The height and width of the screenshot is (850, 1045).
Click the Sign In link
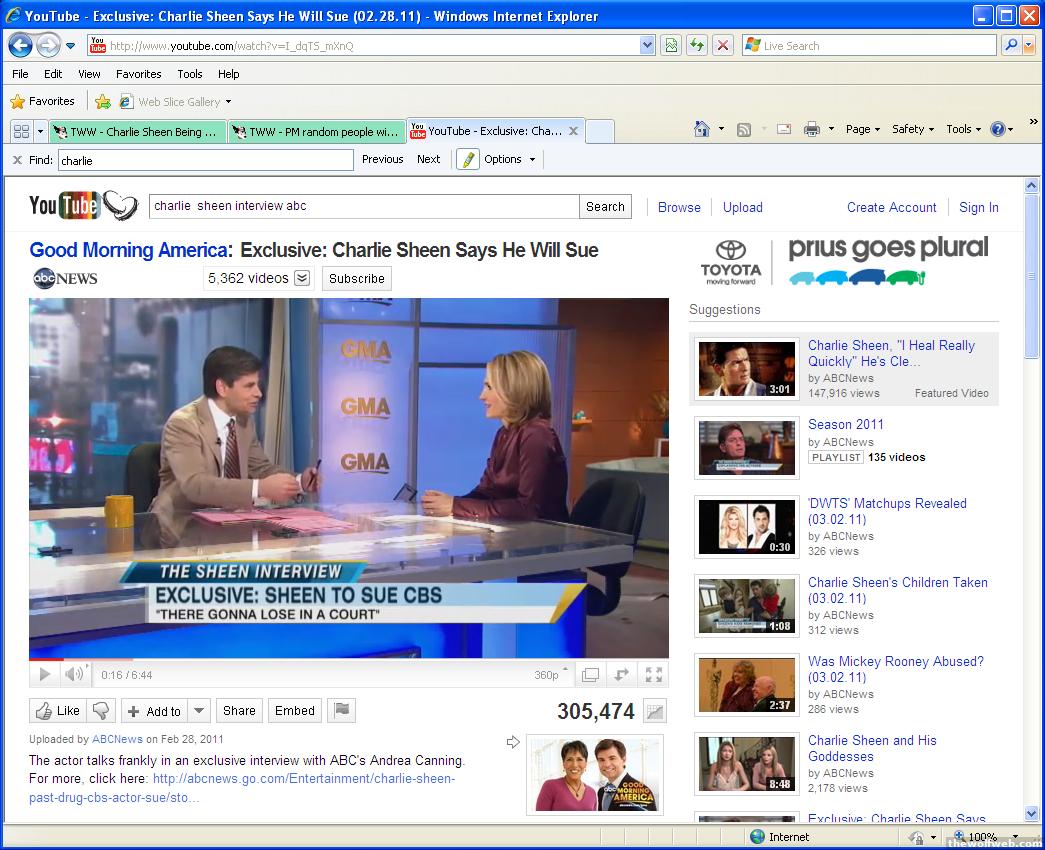click(x=978, y=207)
